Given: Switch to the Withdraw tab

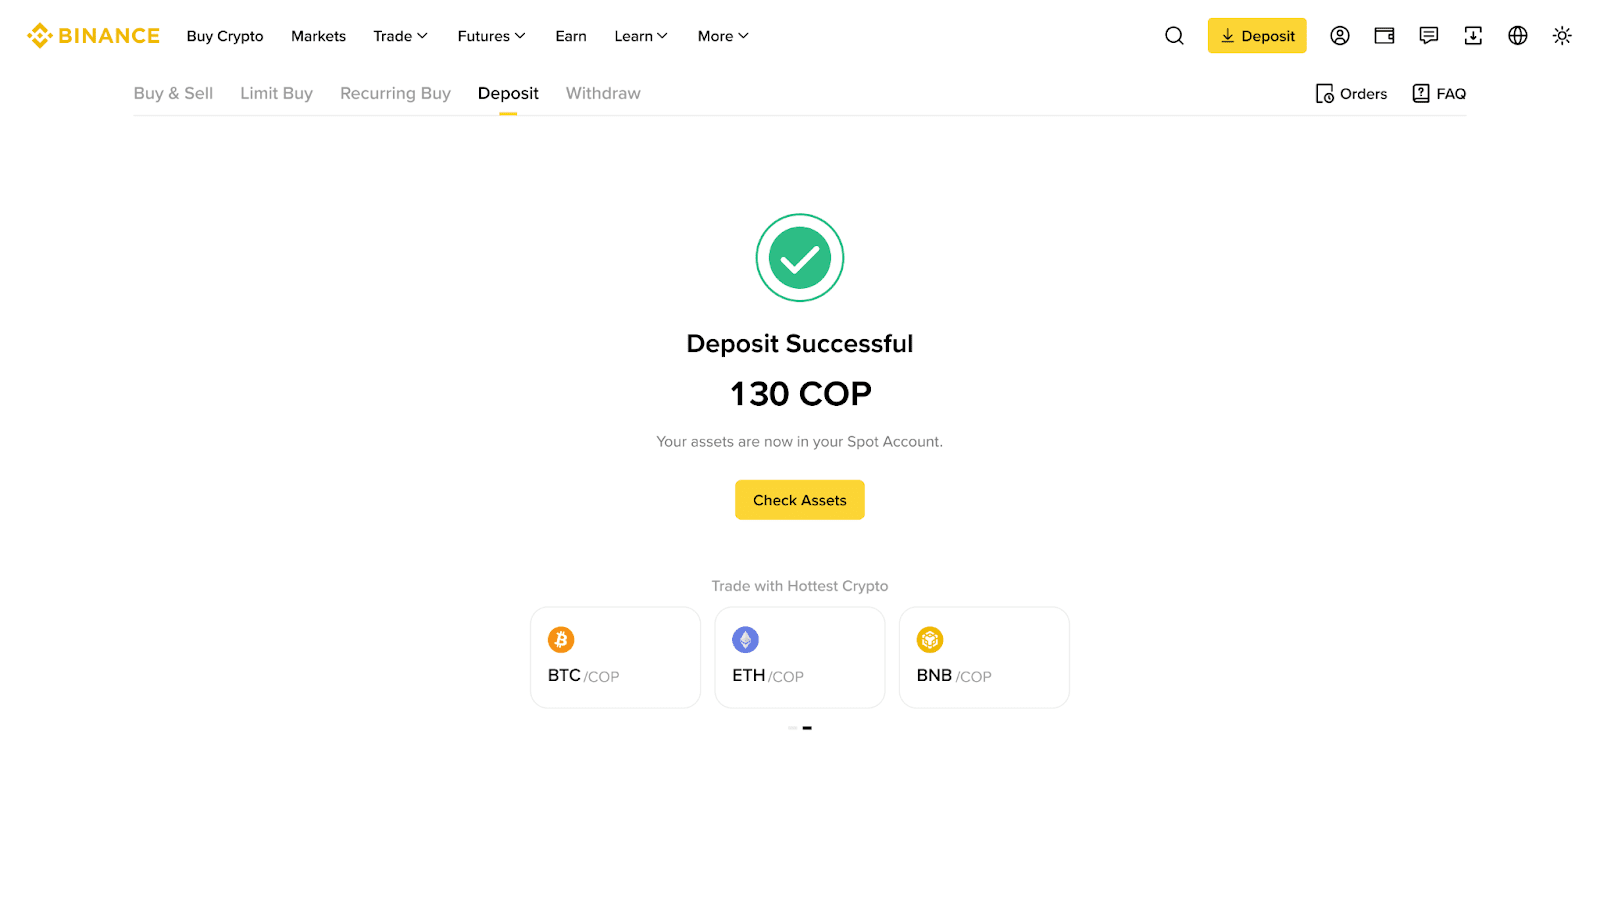Looking at the screenshot, I should coord(603,93).
